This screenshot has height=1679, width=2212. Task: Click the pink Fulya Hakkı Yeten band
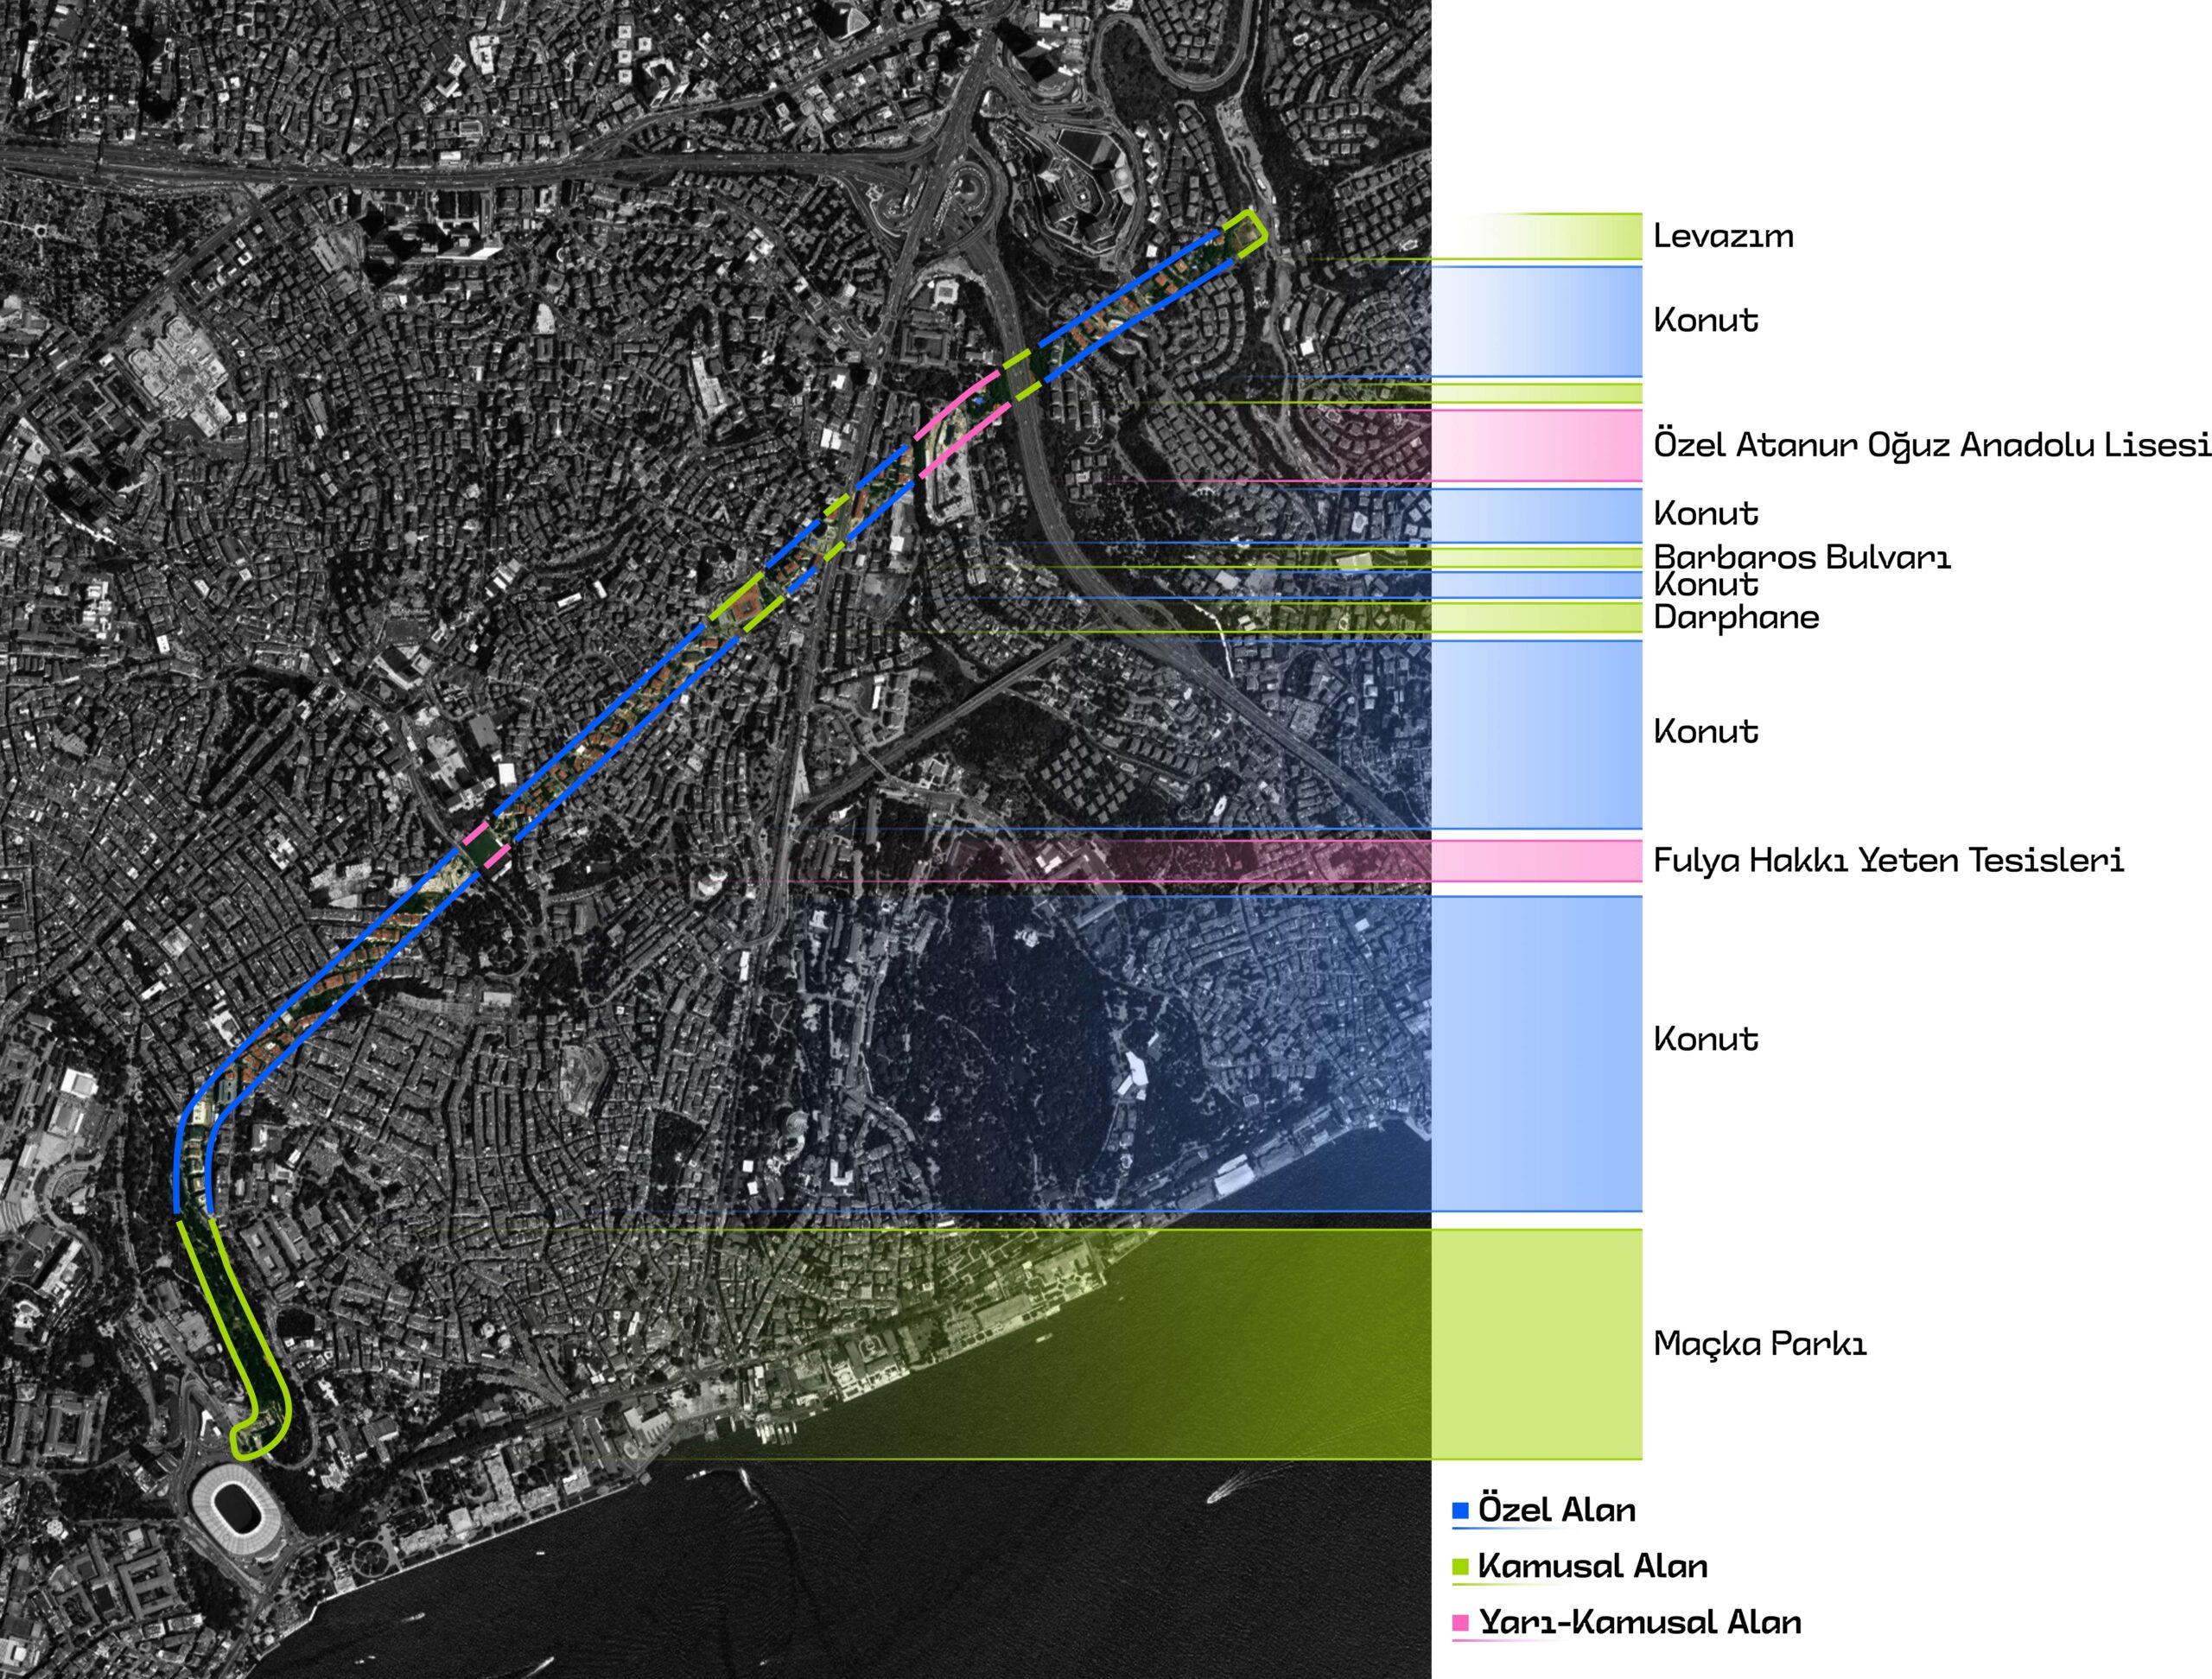click(x=1537, y=860)
